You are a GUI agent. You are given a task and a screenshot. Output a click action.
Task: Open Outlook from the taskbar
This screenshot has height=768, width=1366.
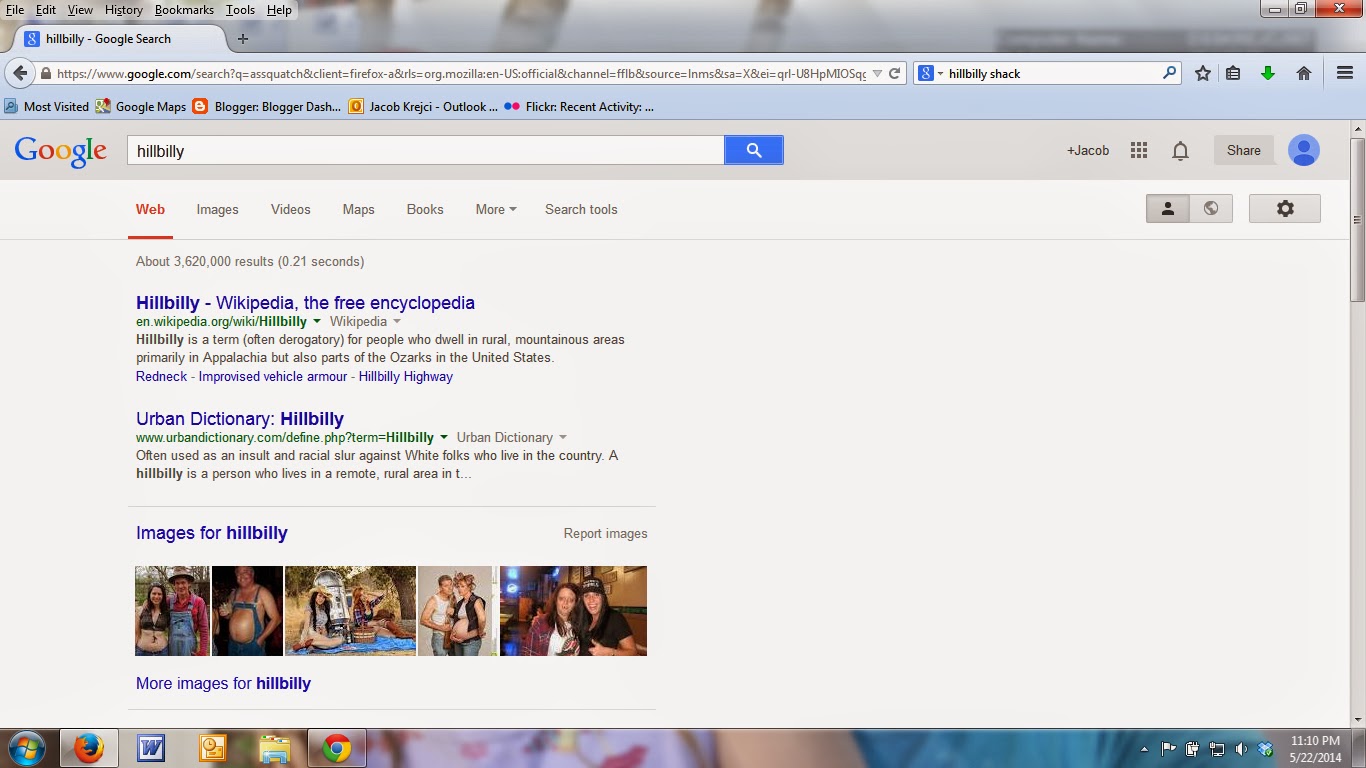pyautogui.click(x=213, y=748)
